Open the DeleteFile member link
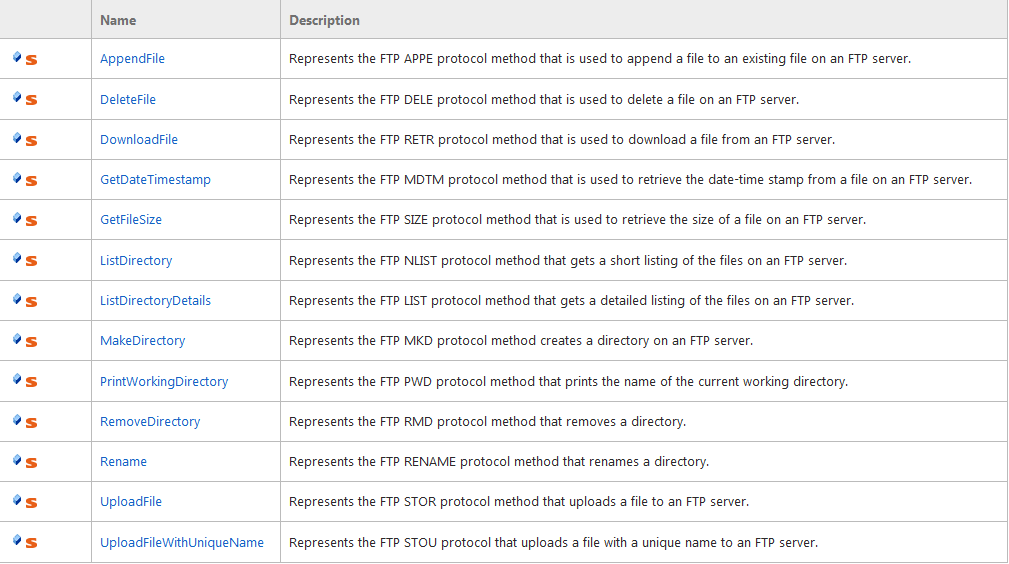This screenshot has width=1009, height=564. (x=128, y=99)
